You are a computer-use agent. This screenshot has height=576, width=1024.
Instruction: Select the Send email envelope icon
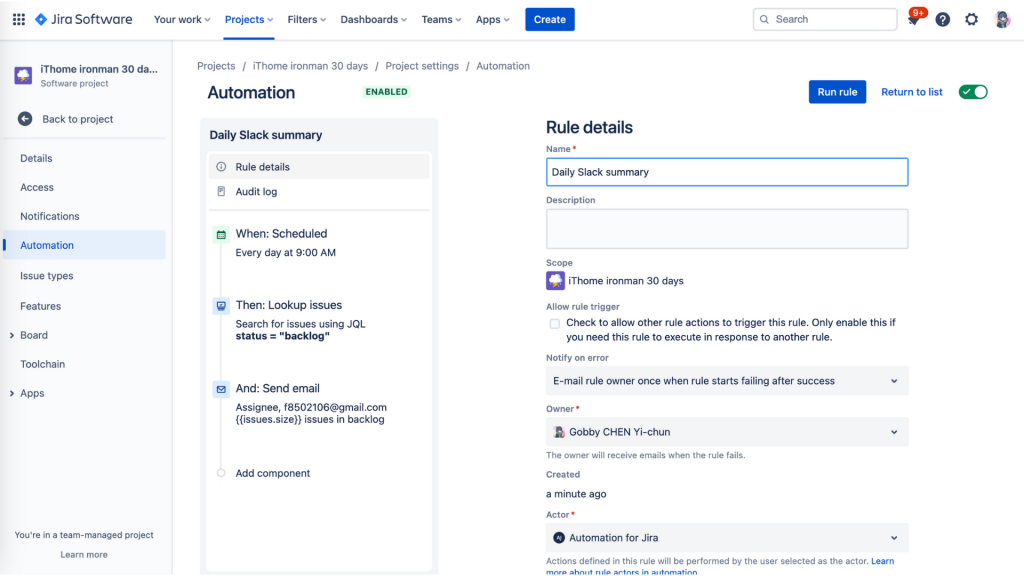(221, 389)
